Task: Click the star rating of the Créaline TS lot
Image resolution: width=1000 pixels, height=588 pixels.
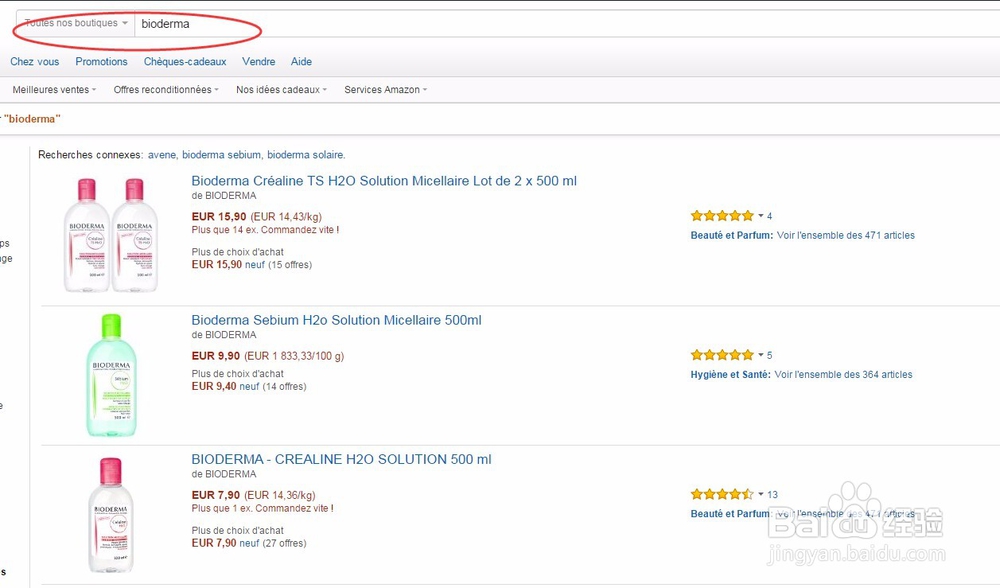Action: 721,216
